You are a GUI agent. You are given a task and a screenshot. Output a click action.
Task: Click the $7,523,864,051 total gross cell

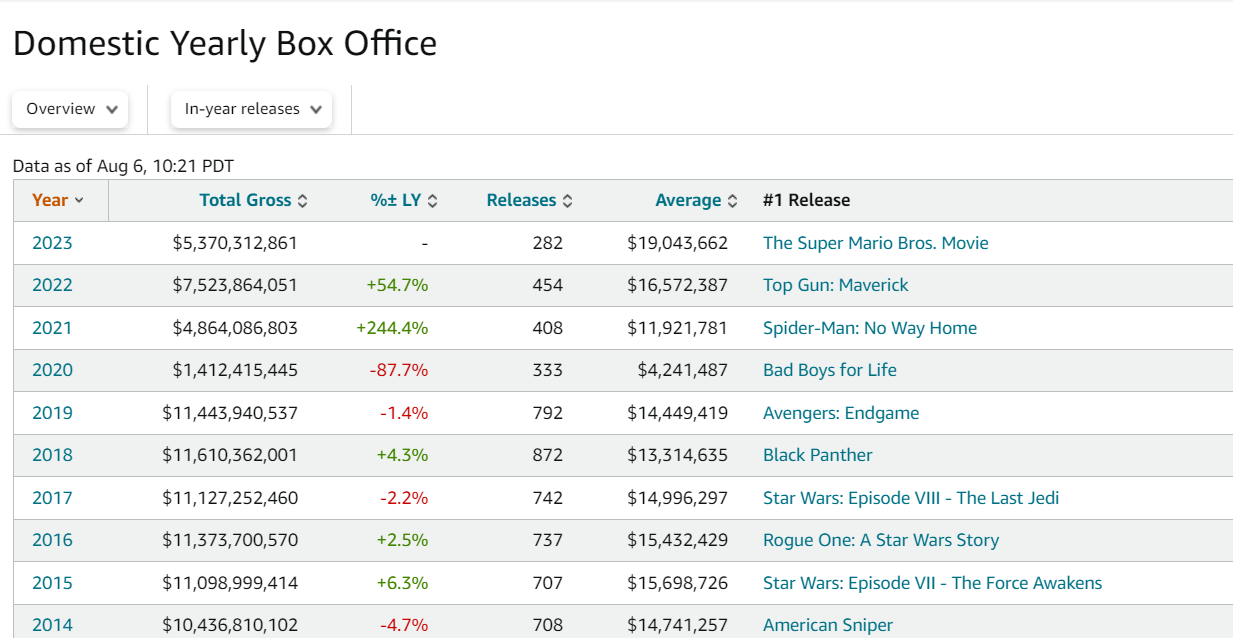[235, 285]
